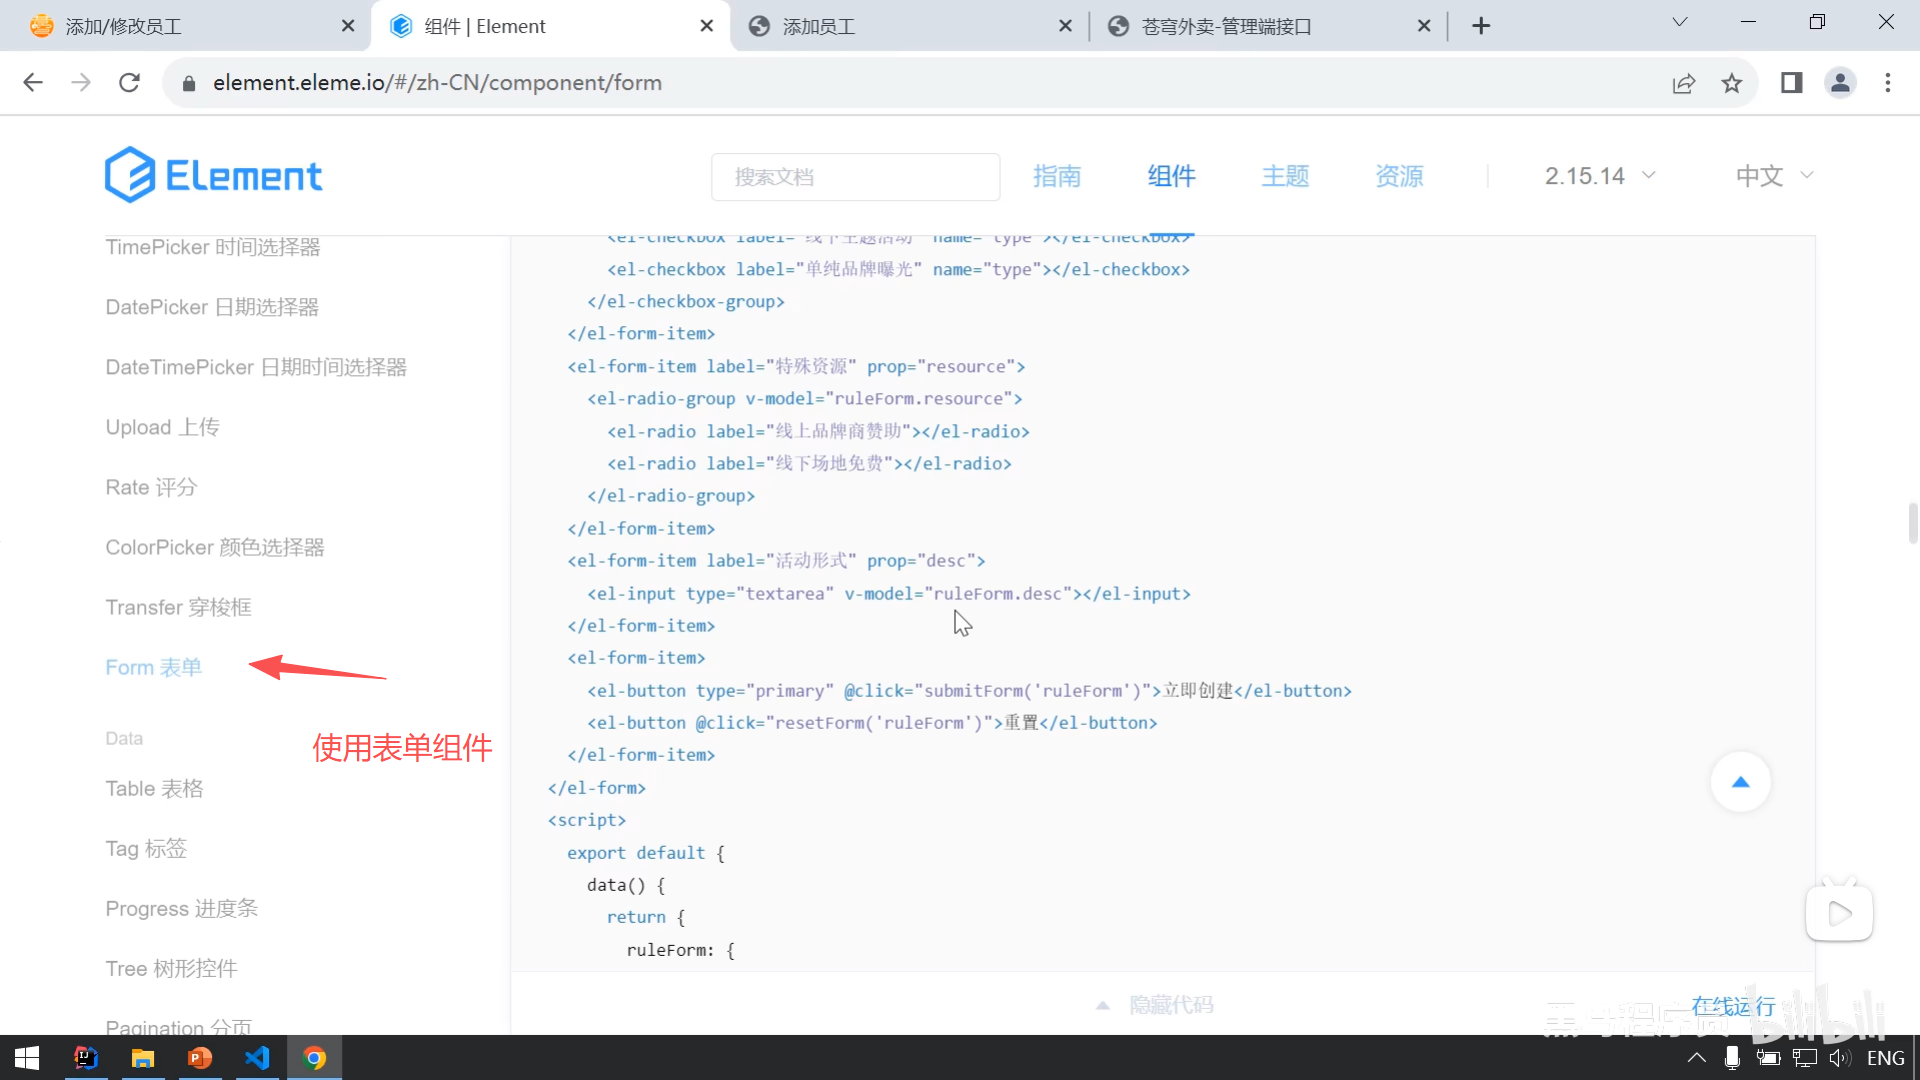
Task: Open Visual Studio Code from taskbar
Action: pyautogui.click(x=257, y=1057)
